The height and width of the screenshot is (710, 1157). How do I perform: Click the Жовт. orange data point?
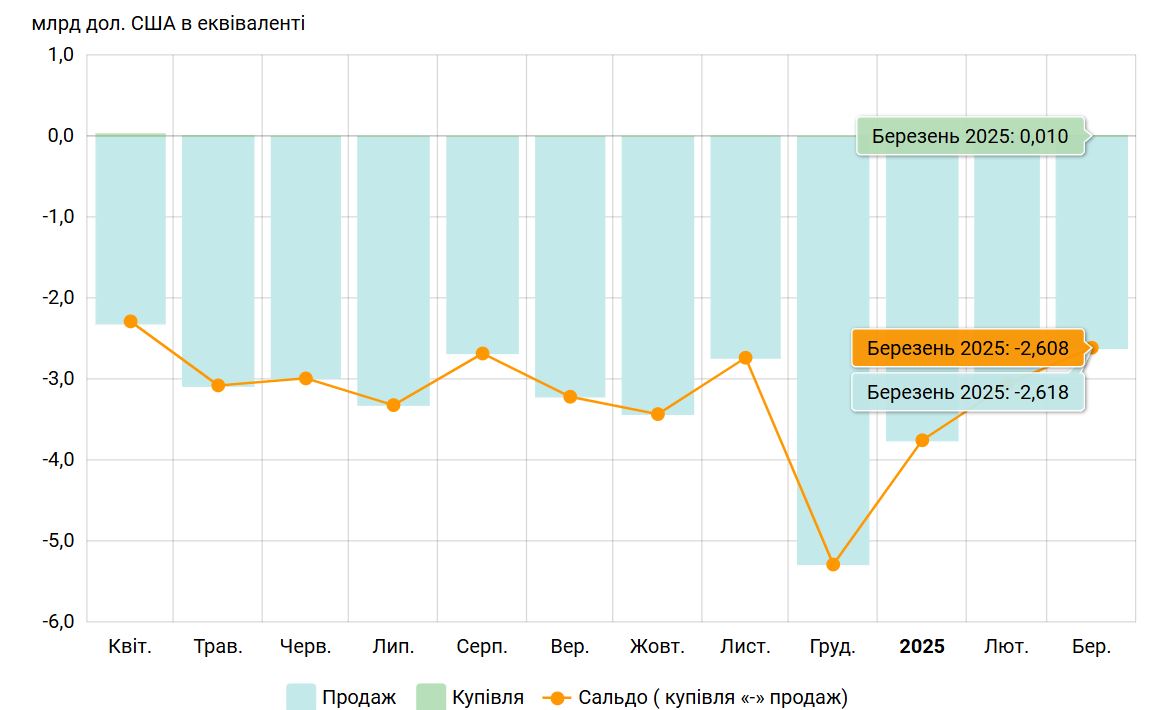coord(657,414)
